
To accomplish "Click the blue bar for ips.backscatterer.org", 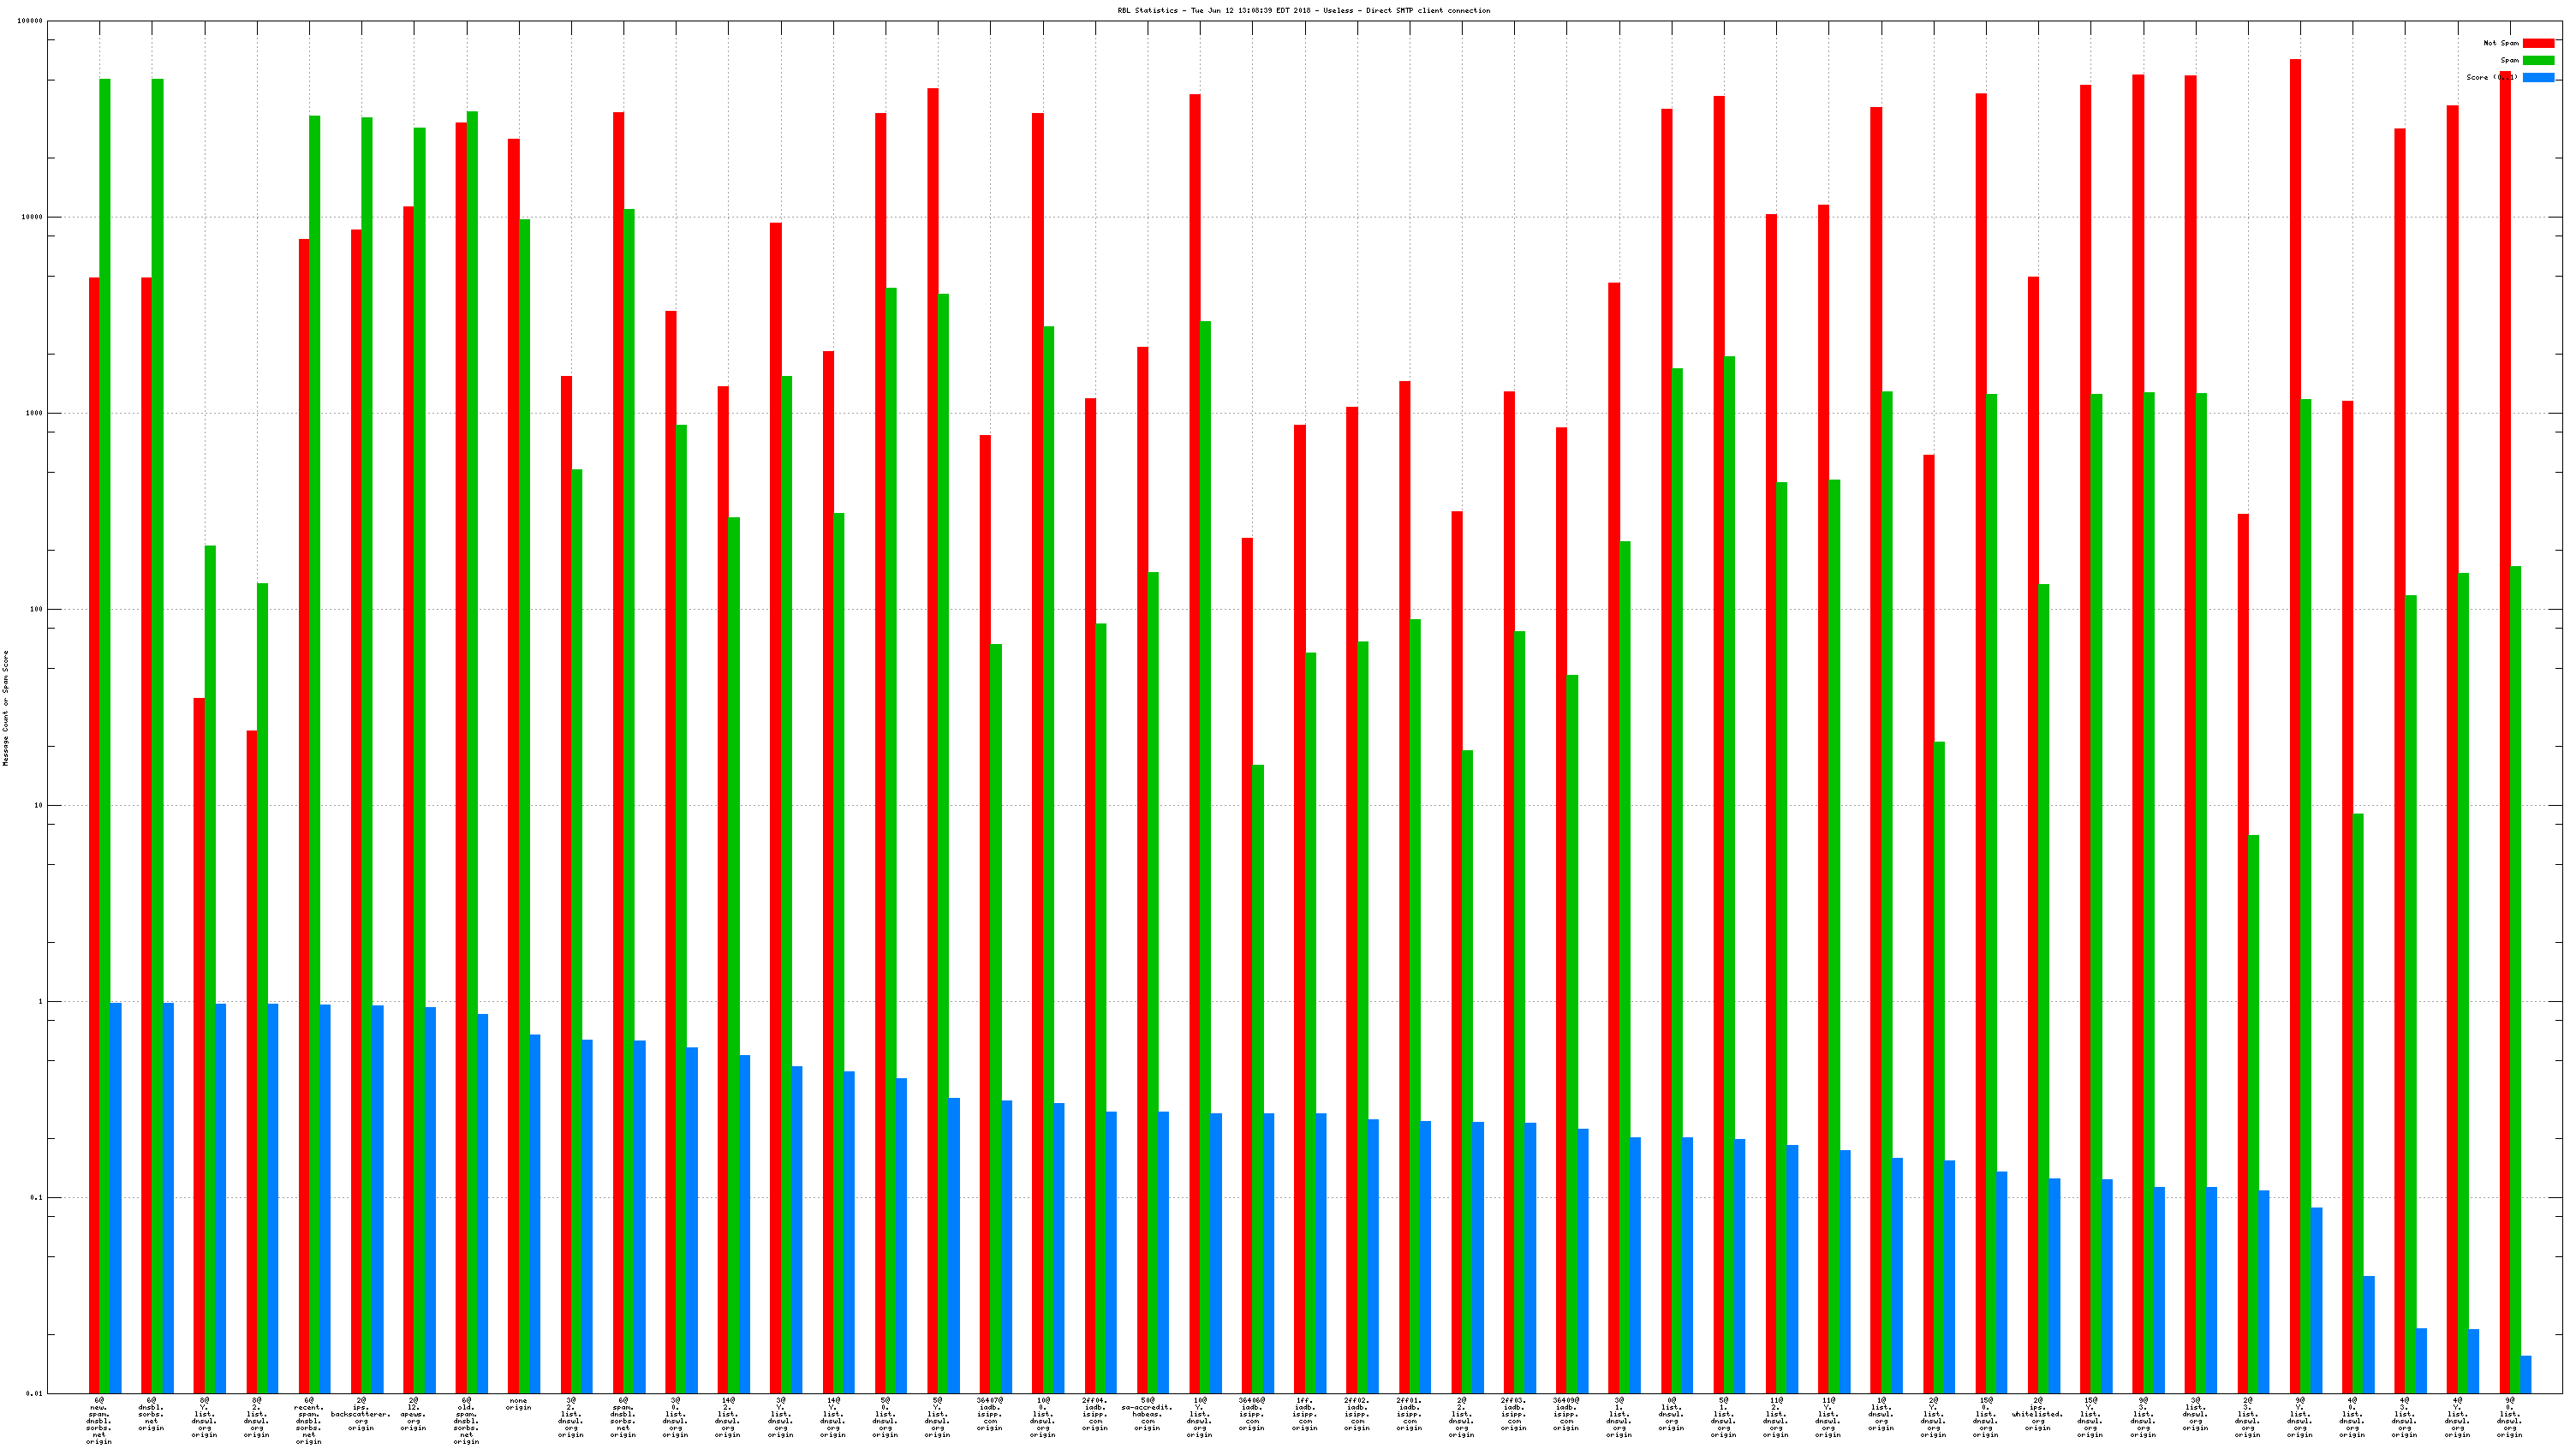I will [378, 1199].
